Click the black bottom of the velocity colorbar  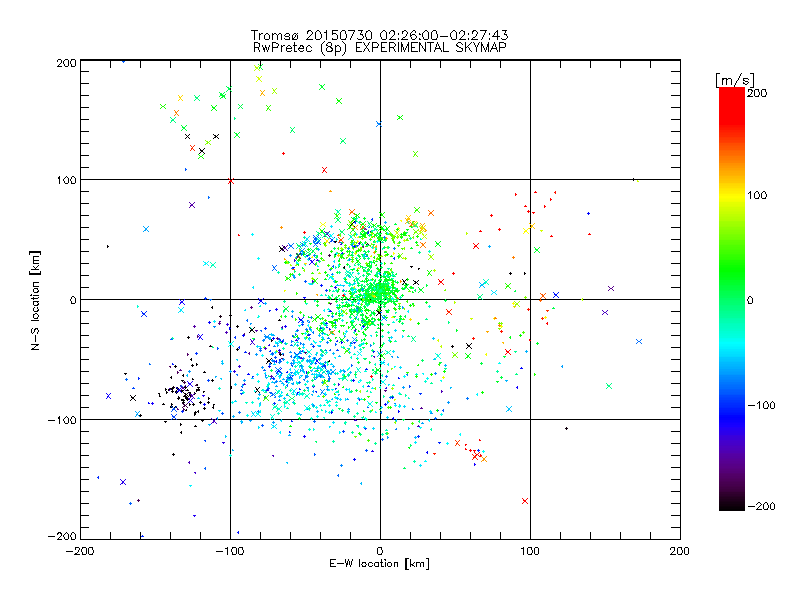click(x=732, y=503)
